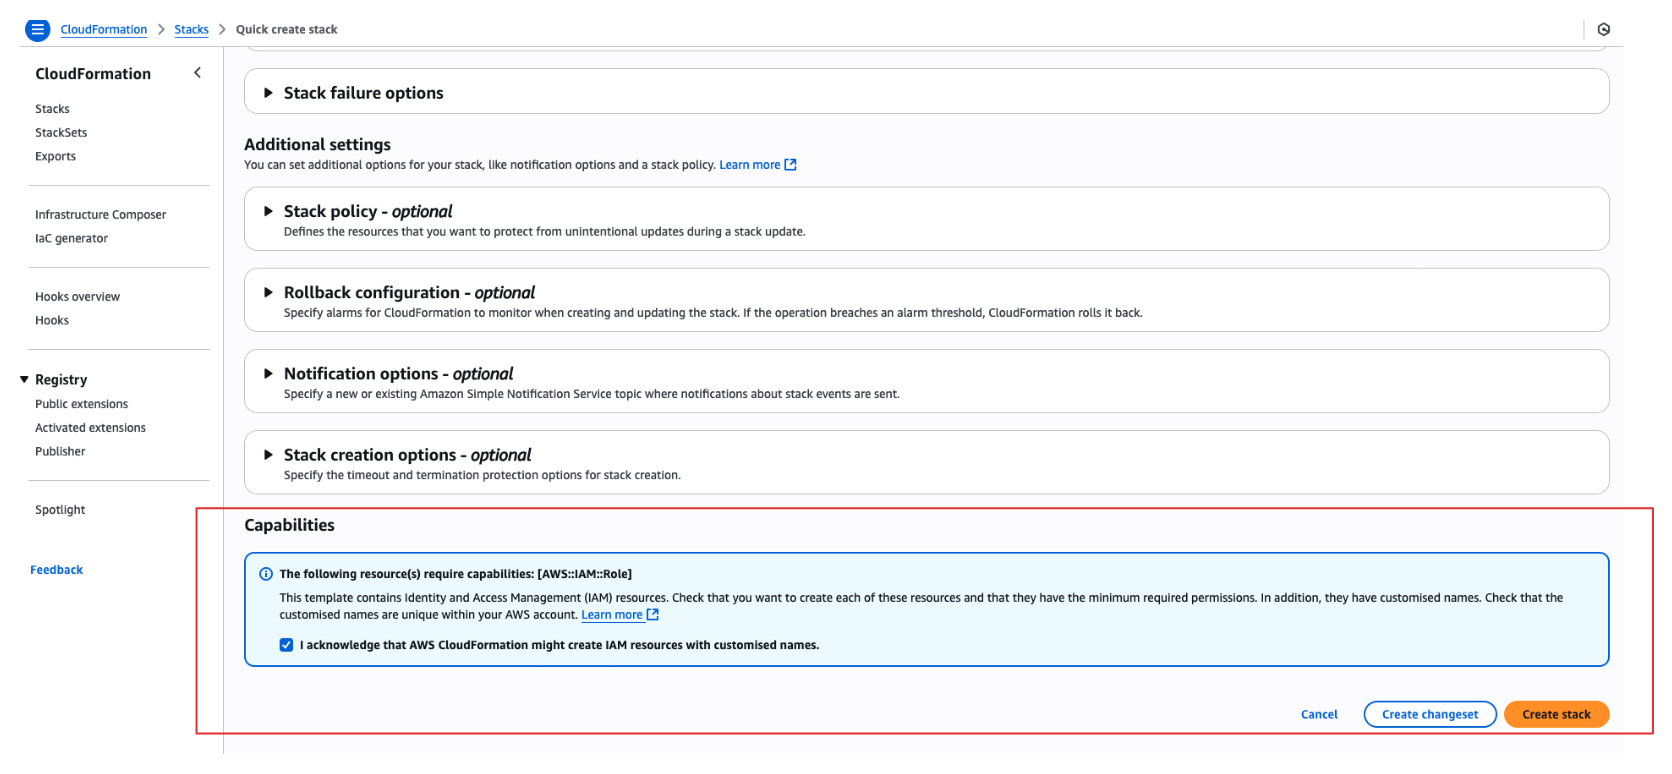Open Publisher in the Registry group
The image size is (1672, 774).
coord(60,452)
